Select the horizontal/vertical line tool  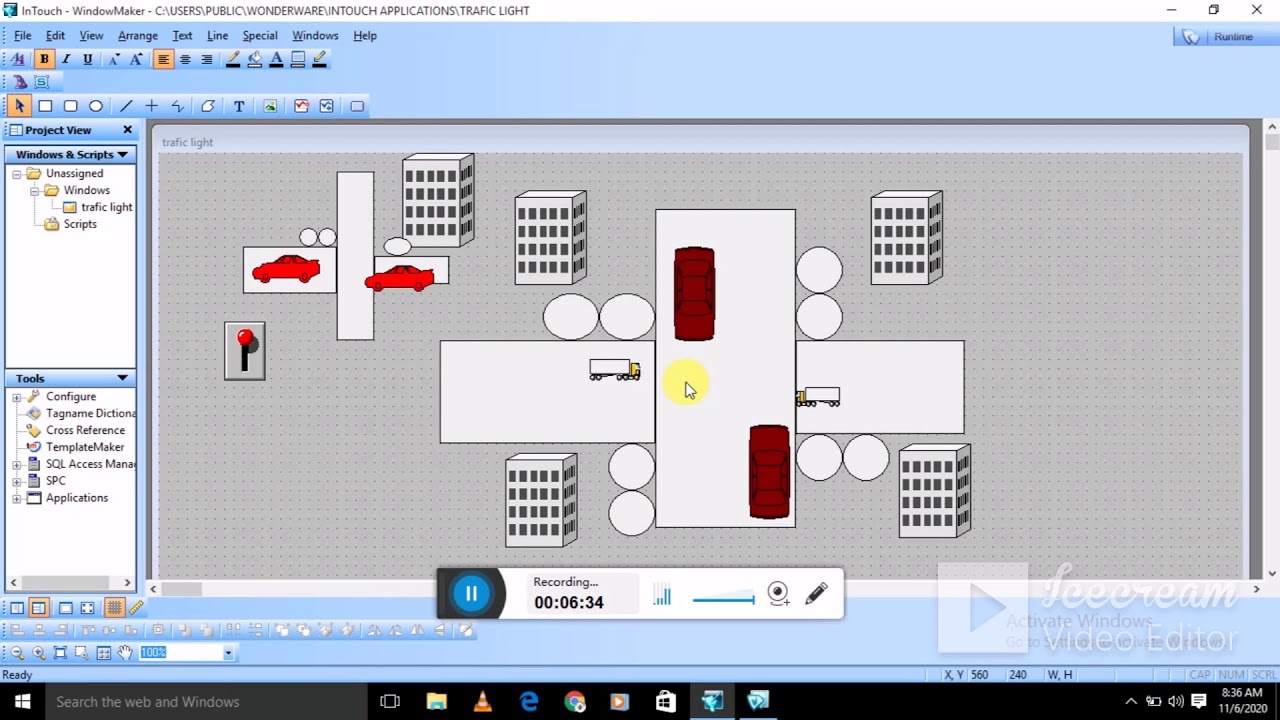(152, 106)
